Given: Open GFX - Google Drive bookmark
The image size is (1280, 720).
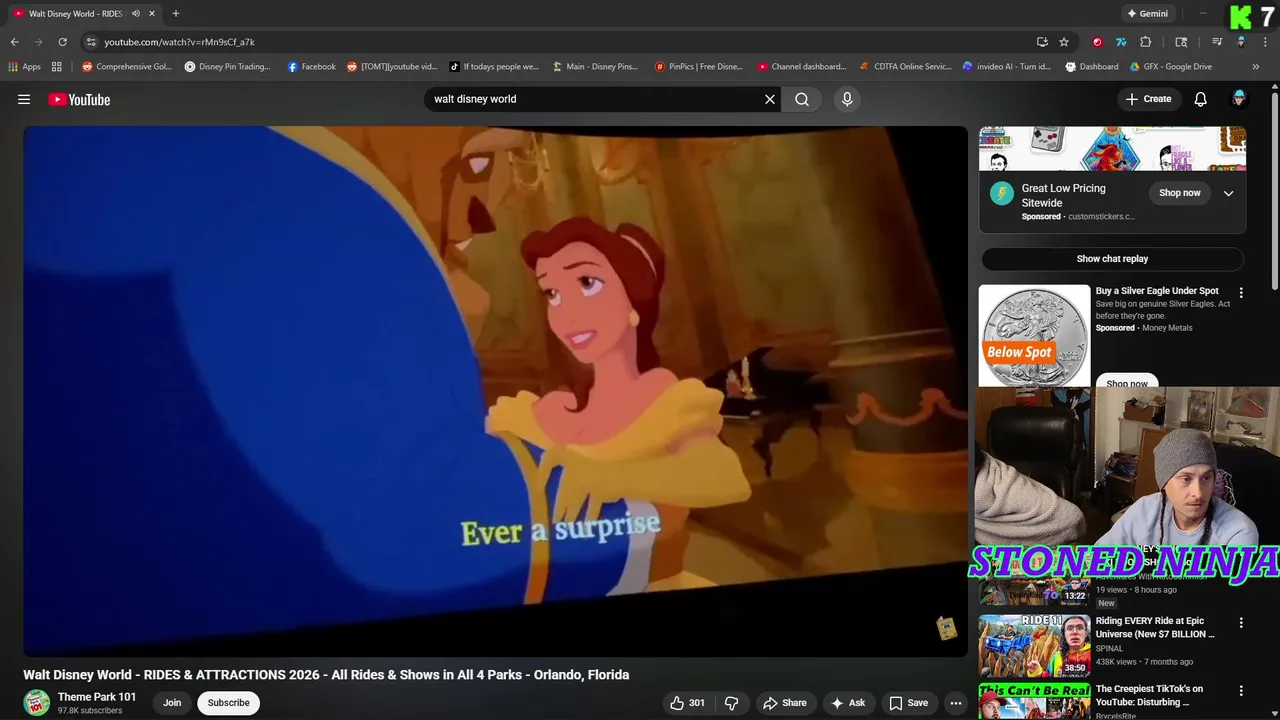Looking at the screenshot, I should click(x=1171, y=67).
